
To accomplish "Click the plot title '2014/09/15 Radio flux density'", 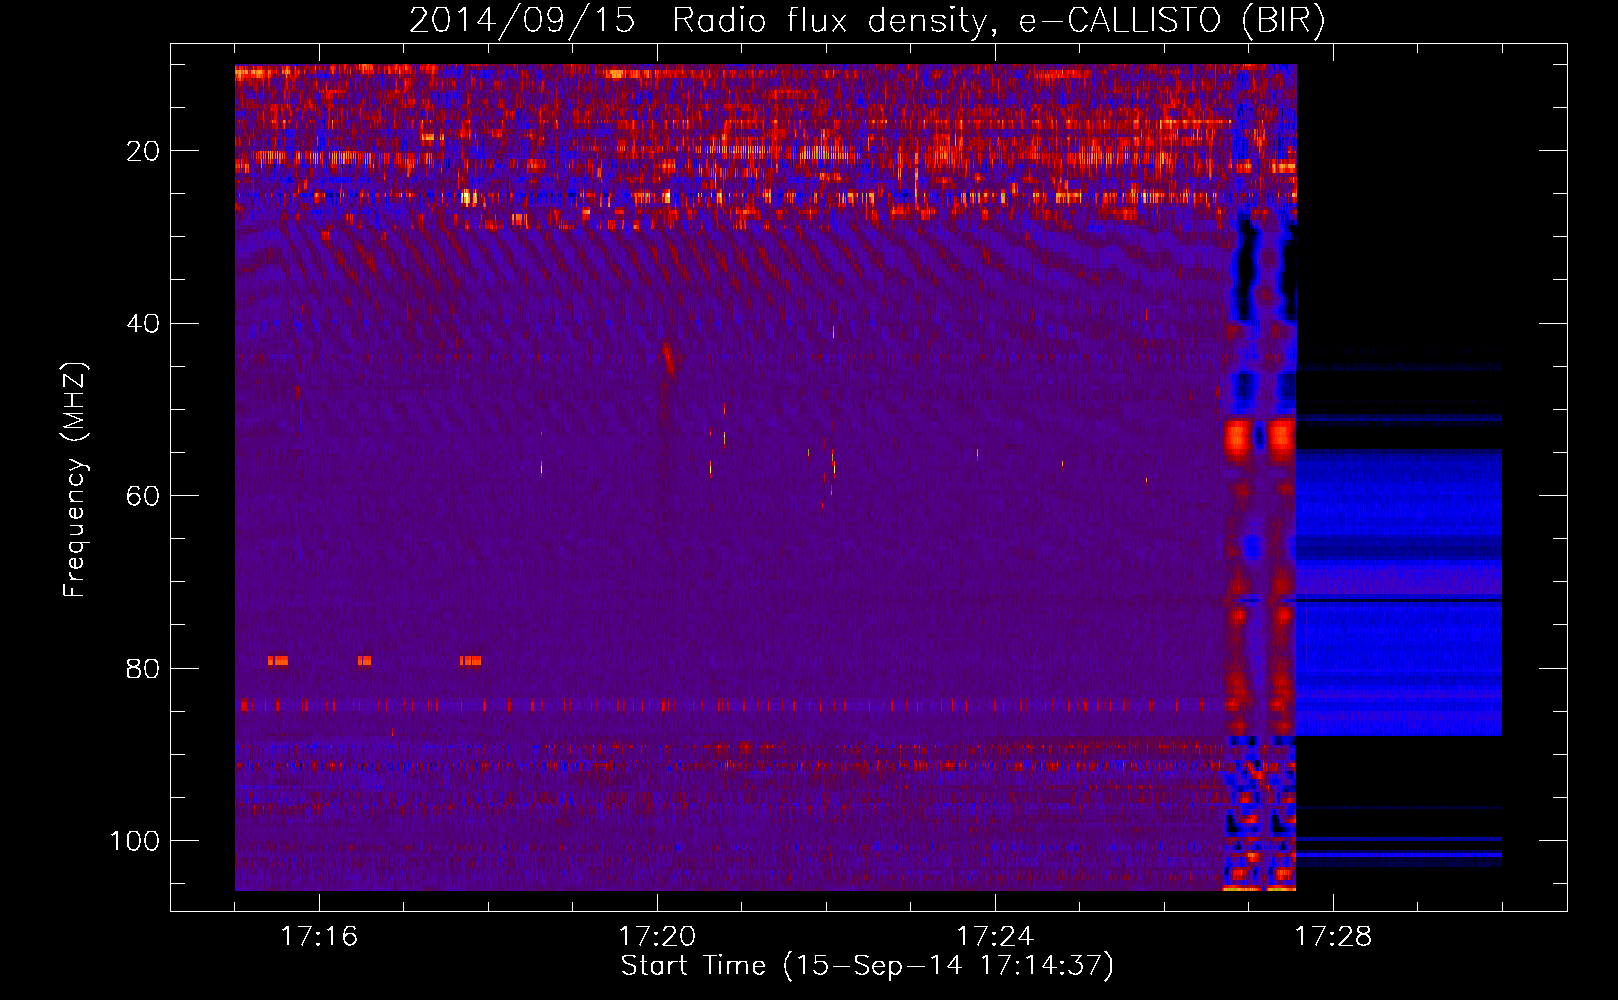I will pyautogui.click(x=698, y=21).
